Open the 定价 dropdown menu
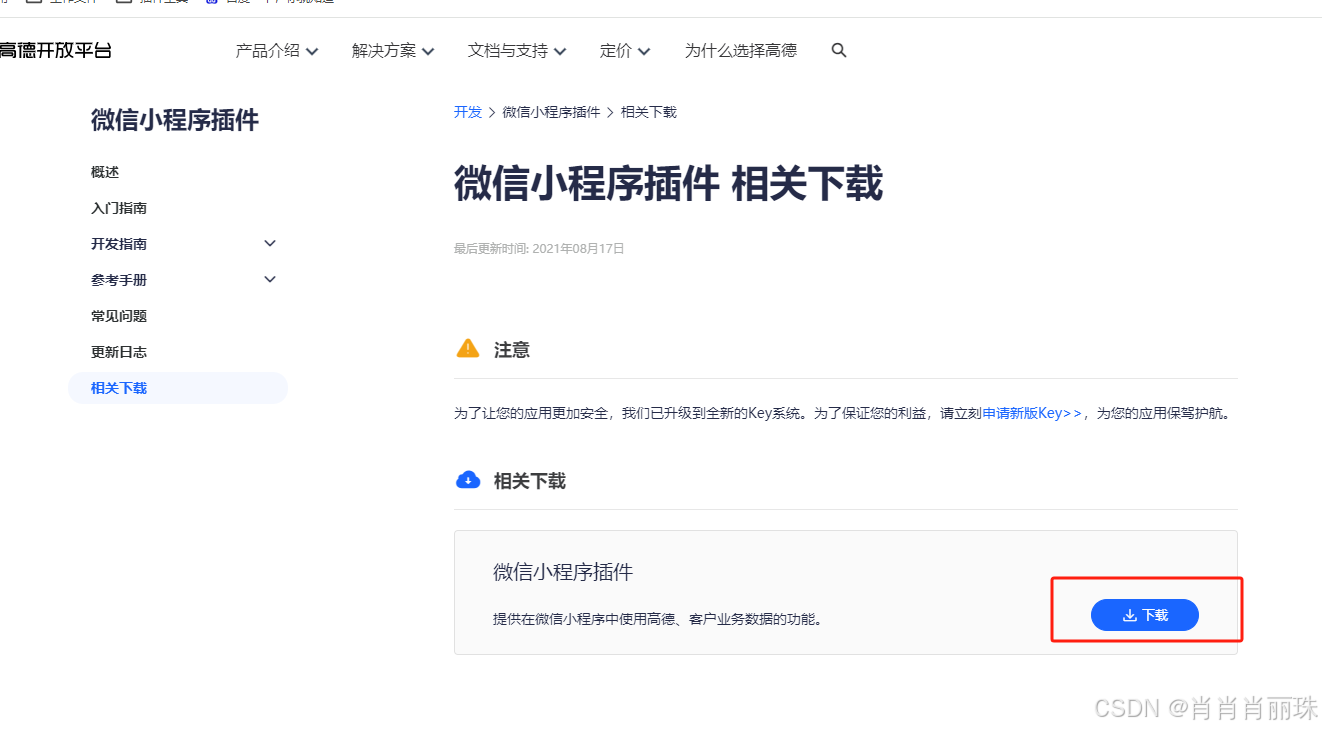Screen dimensions: 1322x730 [x=625, y=50]
